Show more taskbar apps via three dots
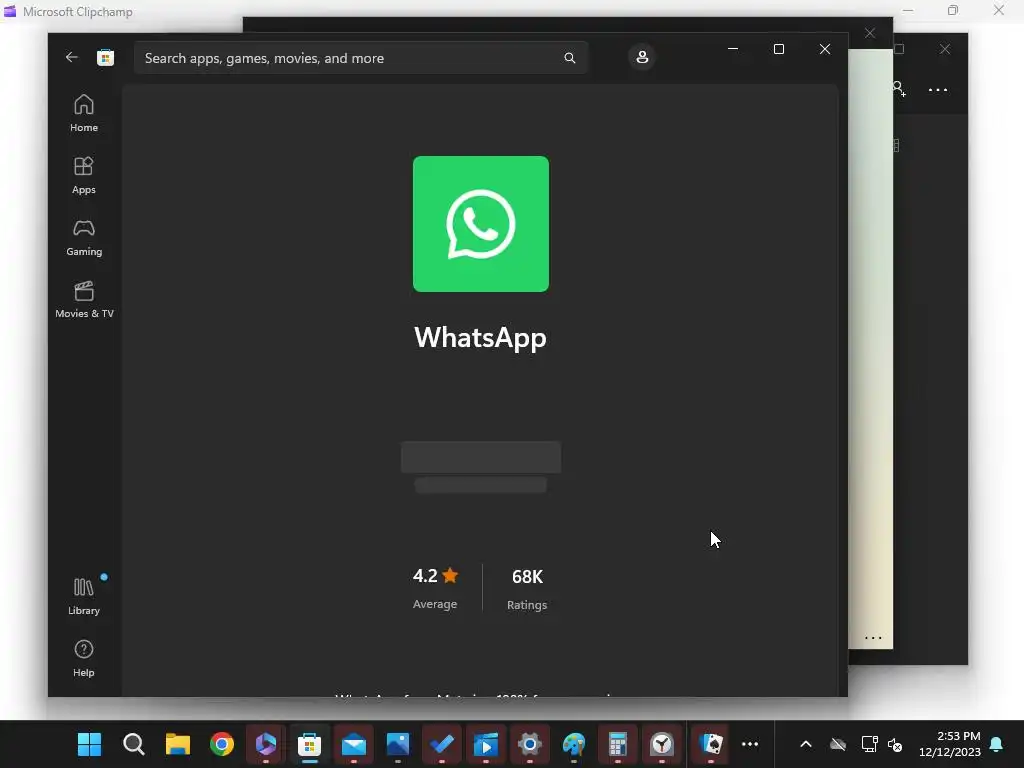The image size is (1024, 768). click(750, 744)
